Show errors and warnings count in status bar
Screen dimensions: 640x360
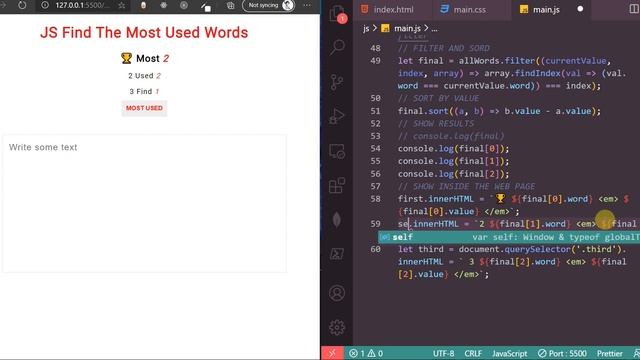pos(366,353)
